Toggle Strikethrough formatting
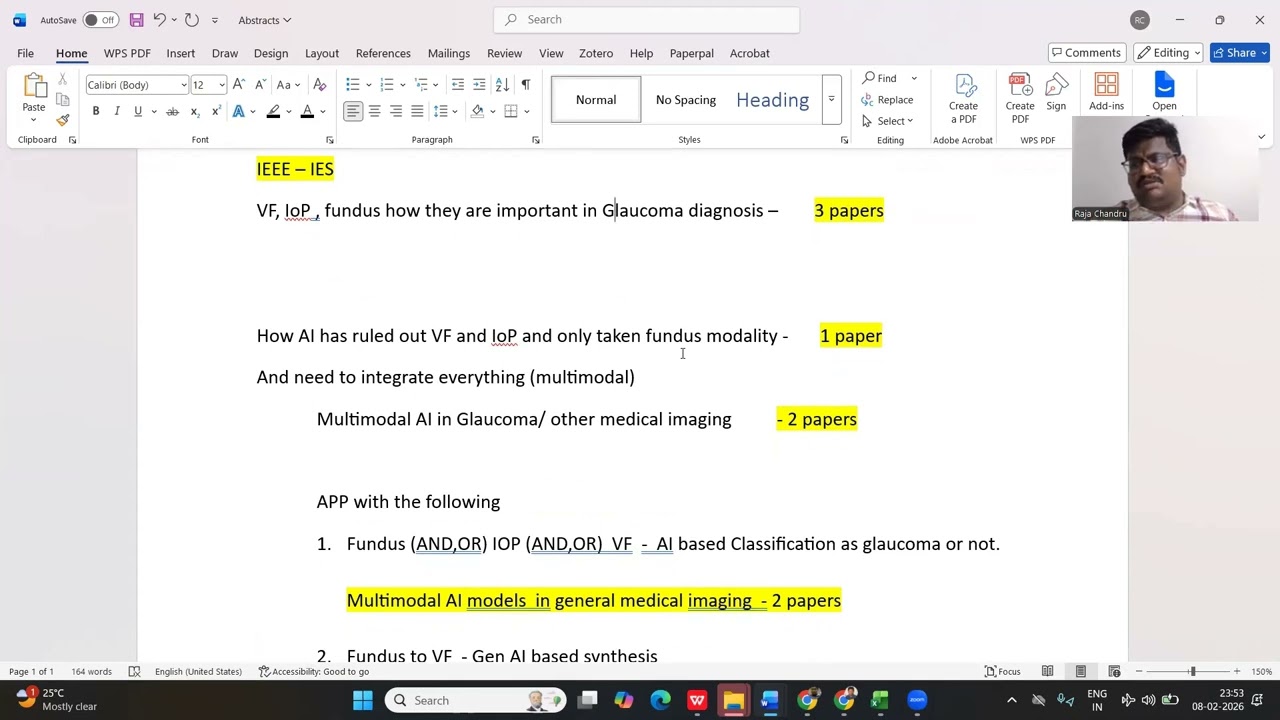The width and height of the screenshot is (1280, 720). (172, 111)
